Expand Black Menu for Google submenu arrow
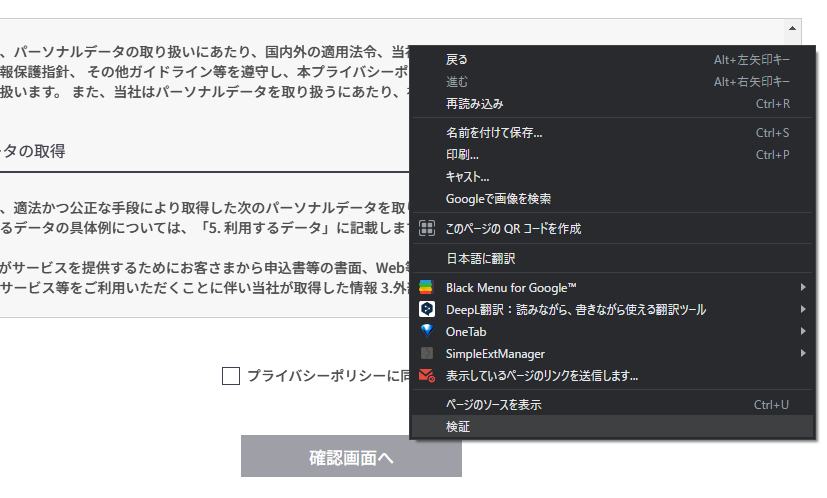Viewport: 827px width, 498px height. (803, 287)
